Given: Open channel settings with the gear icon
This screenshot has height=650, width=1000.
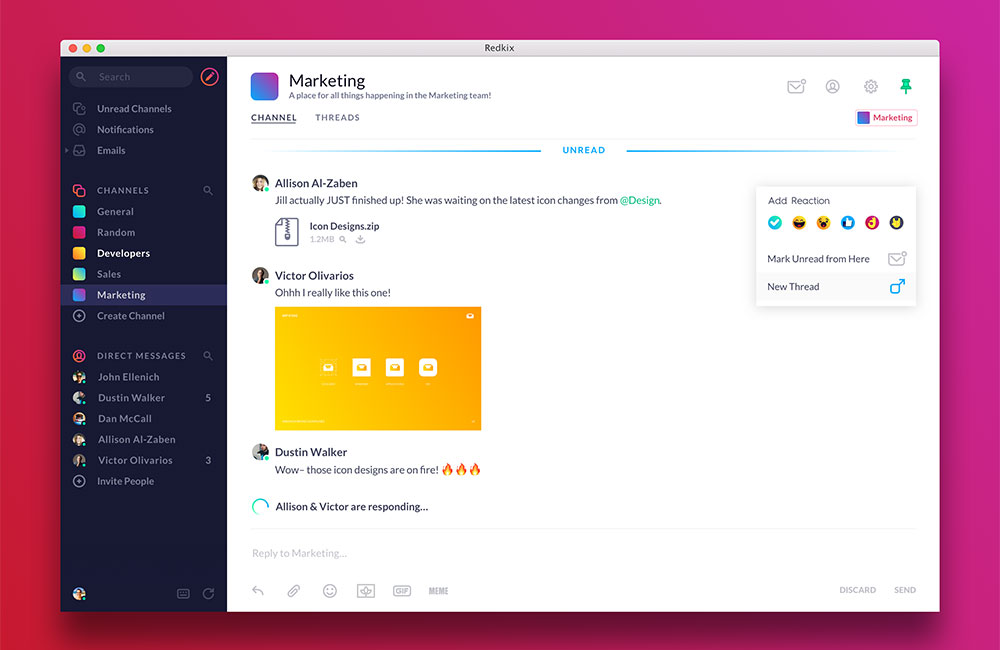Looking at the screenshot, I should tap(870, 86).
